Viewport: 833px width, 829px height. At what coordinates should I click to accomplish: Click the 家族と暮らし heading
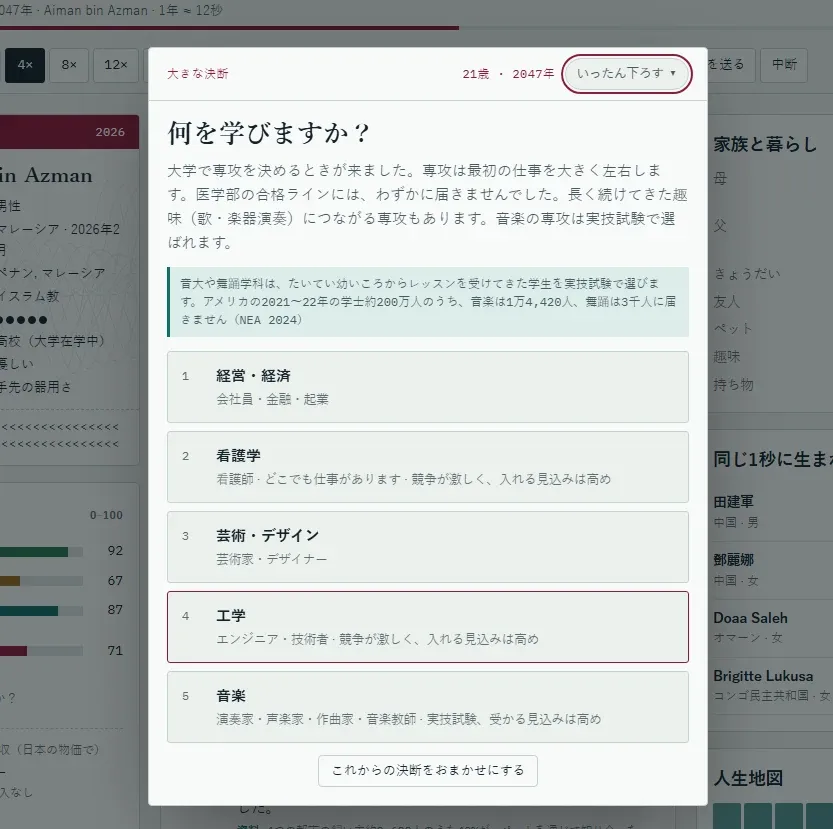click(x=765, y=144)
